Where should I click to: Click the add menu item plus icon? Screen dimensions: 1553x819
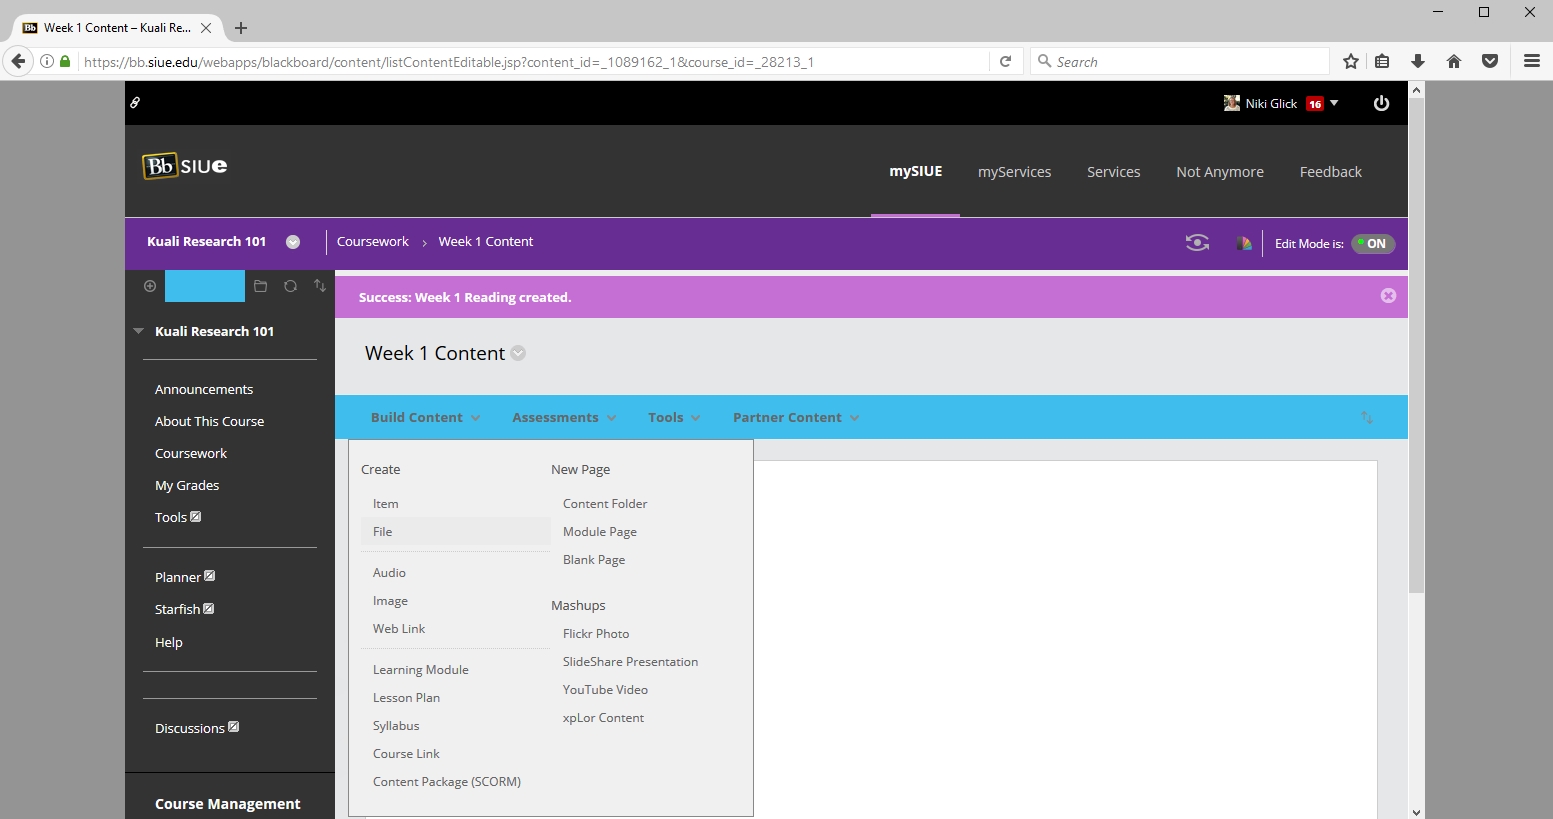click(x=150, y=286)
